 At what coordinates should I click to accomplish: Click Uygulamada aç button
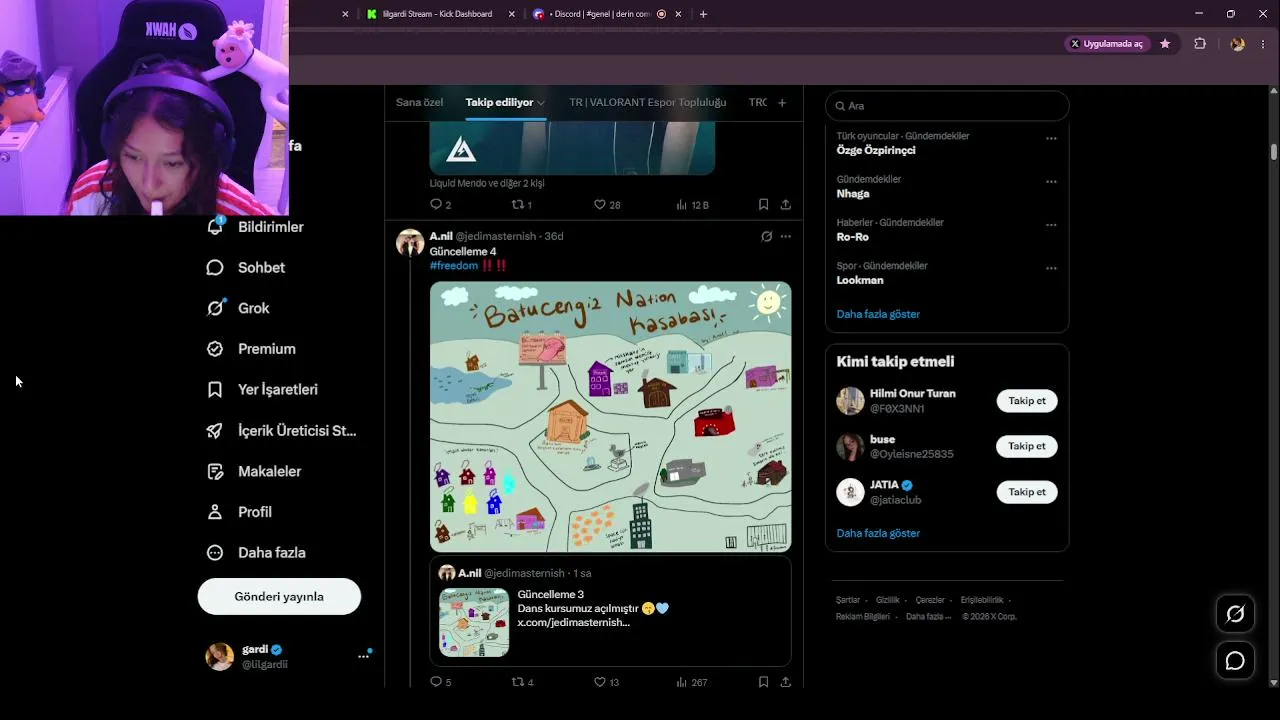[1107, 44]
